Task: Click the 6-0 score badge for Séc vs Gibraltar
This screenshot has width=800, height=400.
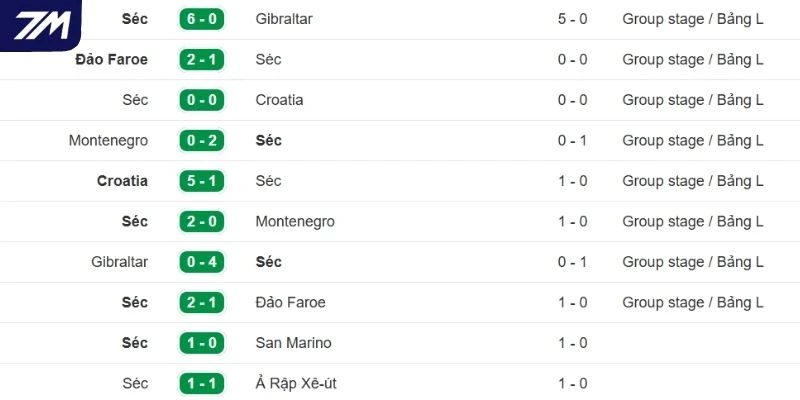Action: (200, 19)
